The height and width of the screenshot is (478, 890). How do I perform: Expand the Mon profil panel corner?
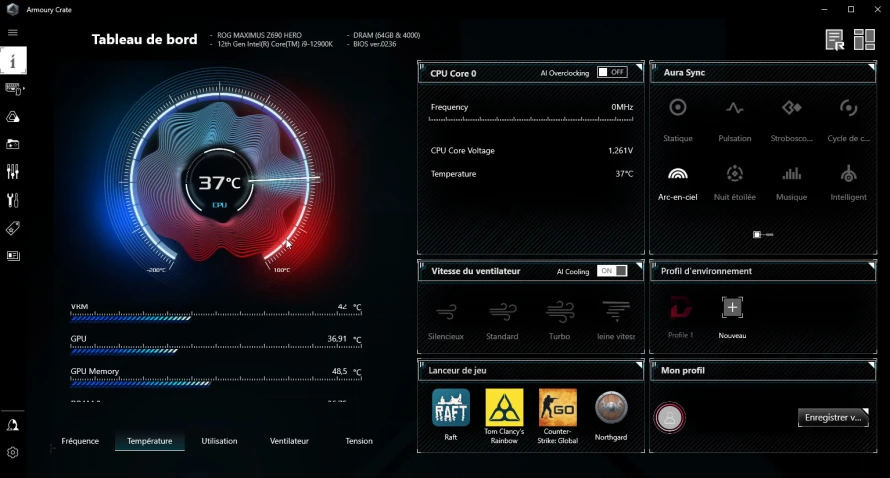(871, 364)
